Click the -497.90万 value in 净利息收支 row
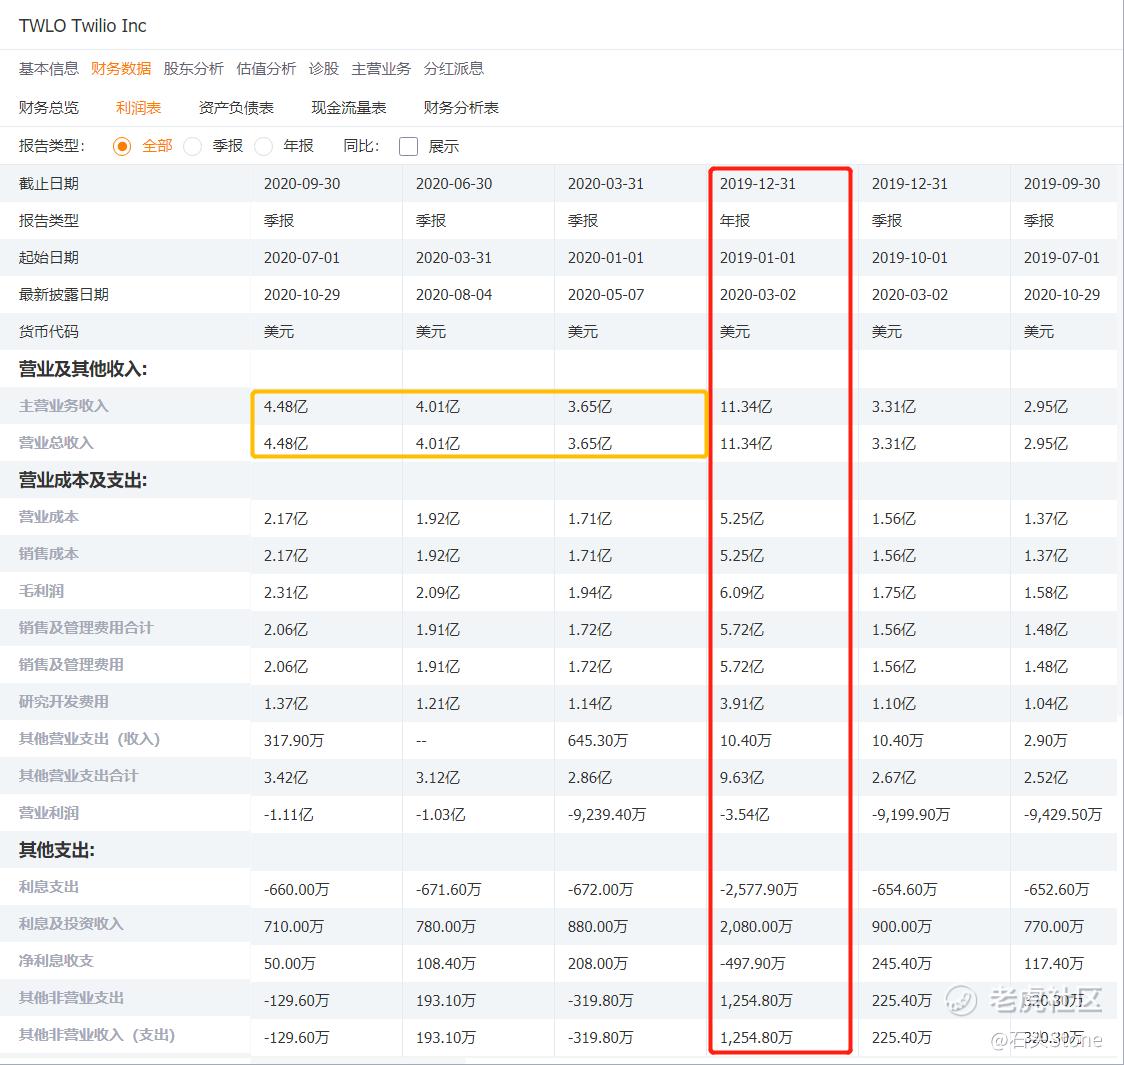Viewport: 1124px width, 1065px height. [x=752, y=964]
